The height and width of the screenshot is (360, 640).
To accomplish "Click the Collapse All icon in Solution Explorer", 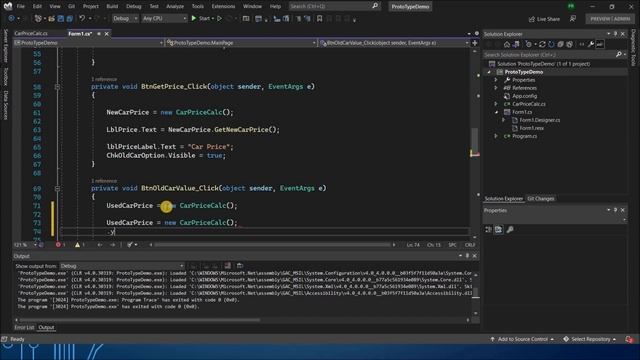I will (560, 44).
